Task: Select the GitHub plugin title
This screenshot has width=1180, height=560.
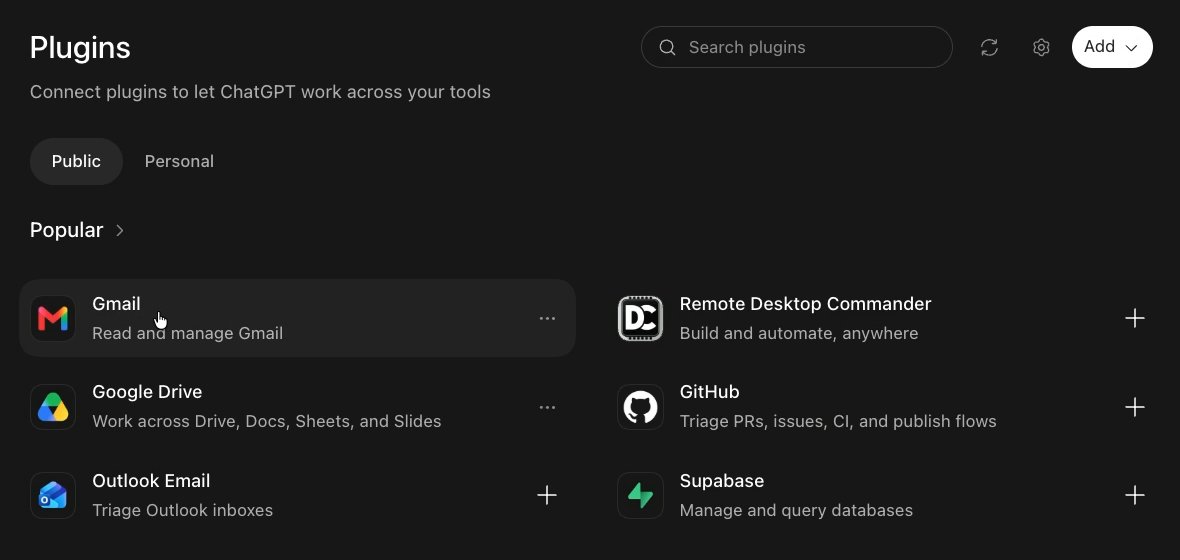Action: (x=709, y=392)
